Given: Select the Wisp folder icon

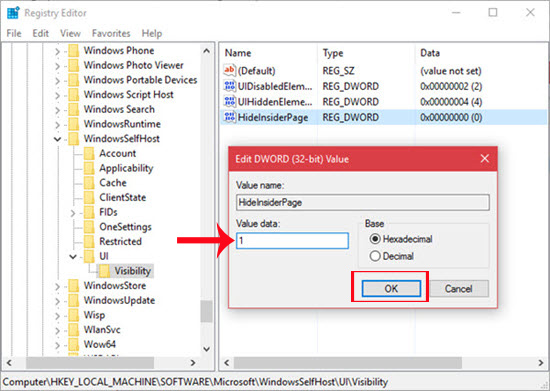Looking at the screenshot, I should pos(73,316).
